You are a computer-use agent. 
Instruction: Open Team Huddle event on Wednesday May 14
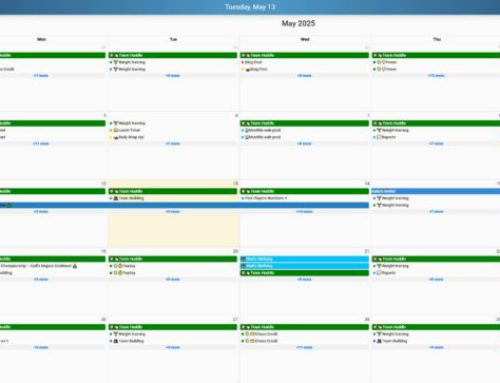[x=304, y=191]
